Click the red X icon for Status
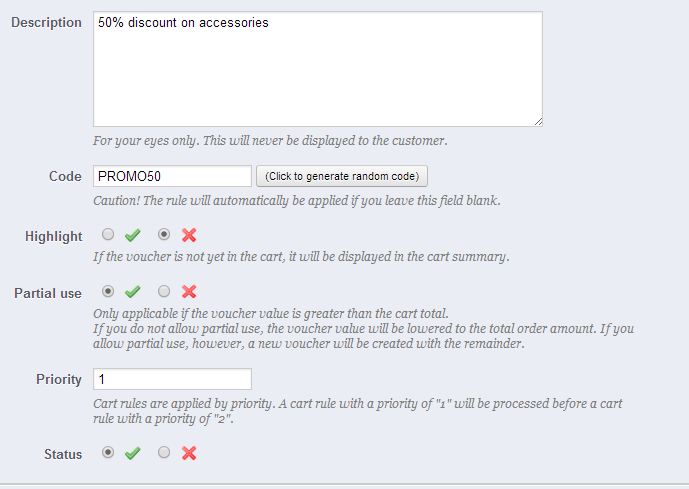The image size is (689, 489). coord(189,453)
